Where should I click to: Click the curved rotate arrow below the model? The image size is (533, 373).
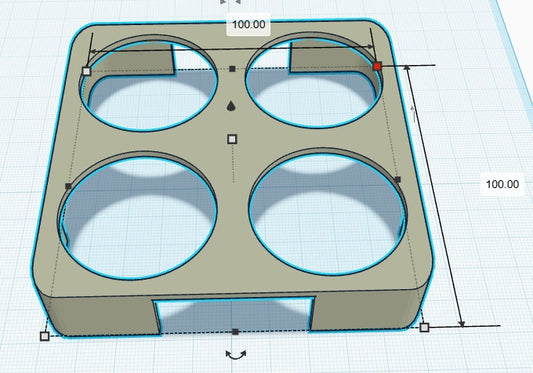pyautogui.click(x=236, y=355)
